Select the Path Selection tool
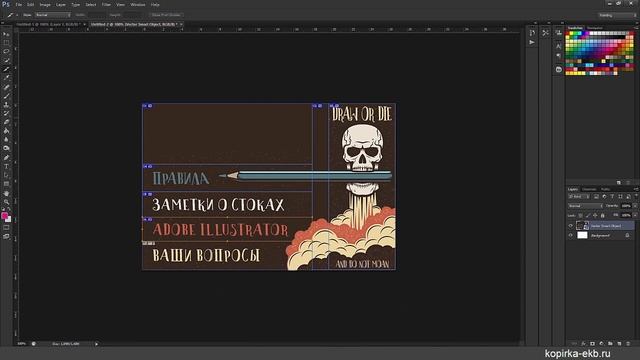The height and width of the screenshot is (360, 640). coord(6,175)
